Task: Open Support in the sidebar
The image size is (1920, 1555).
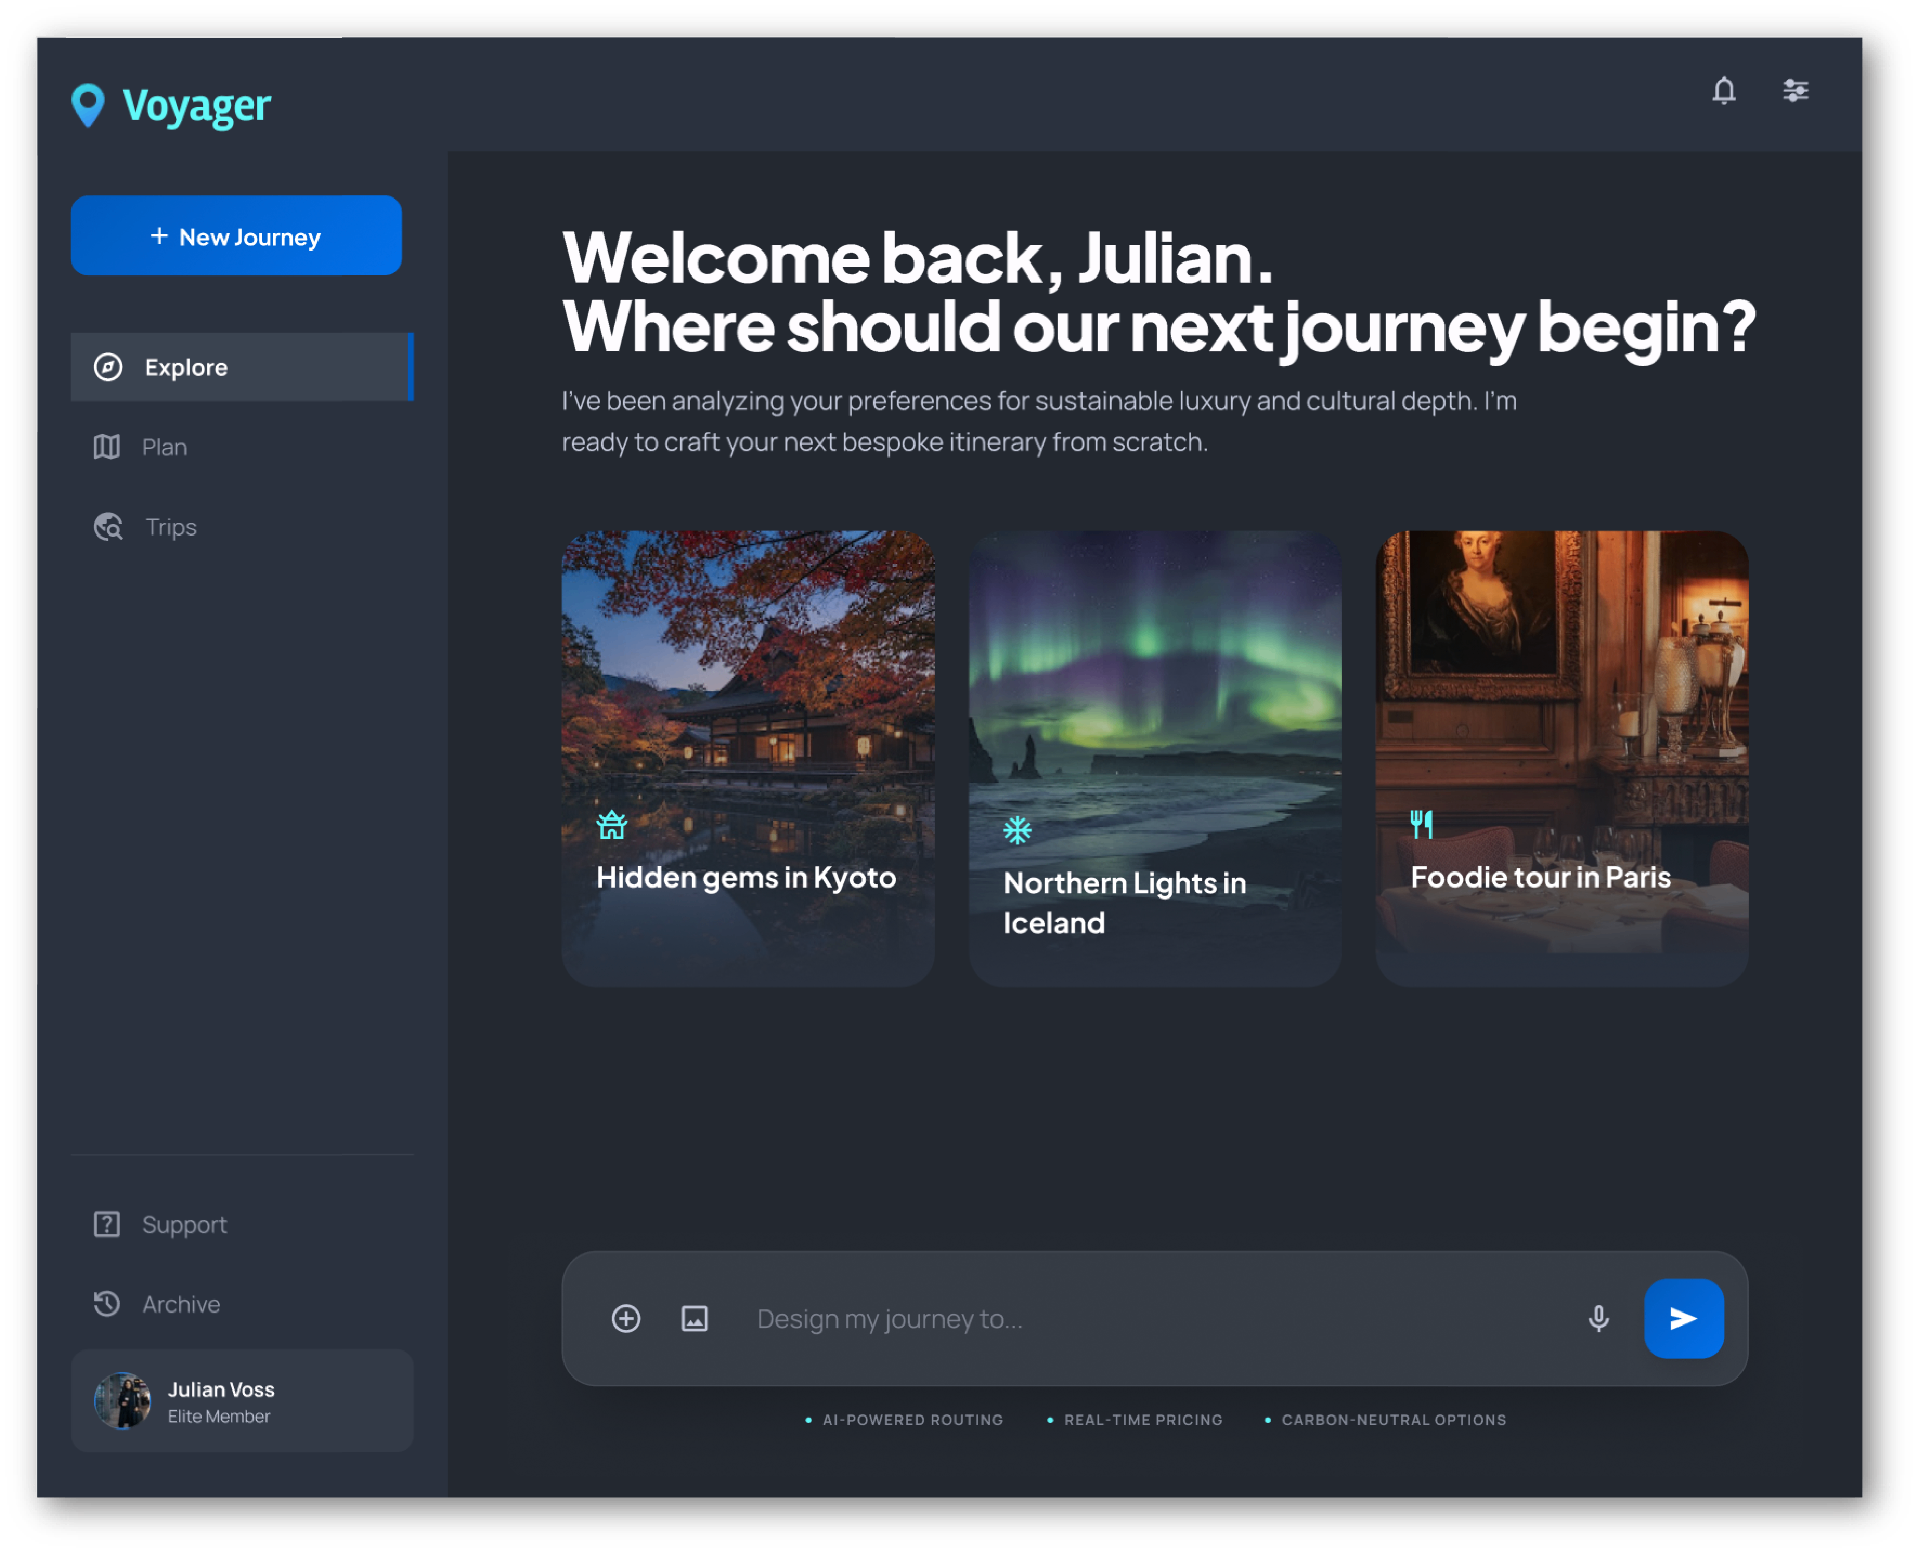Action: [242, 1224]
